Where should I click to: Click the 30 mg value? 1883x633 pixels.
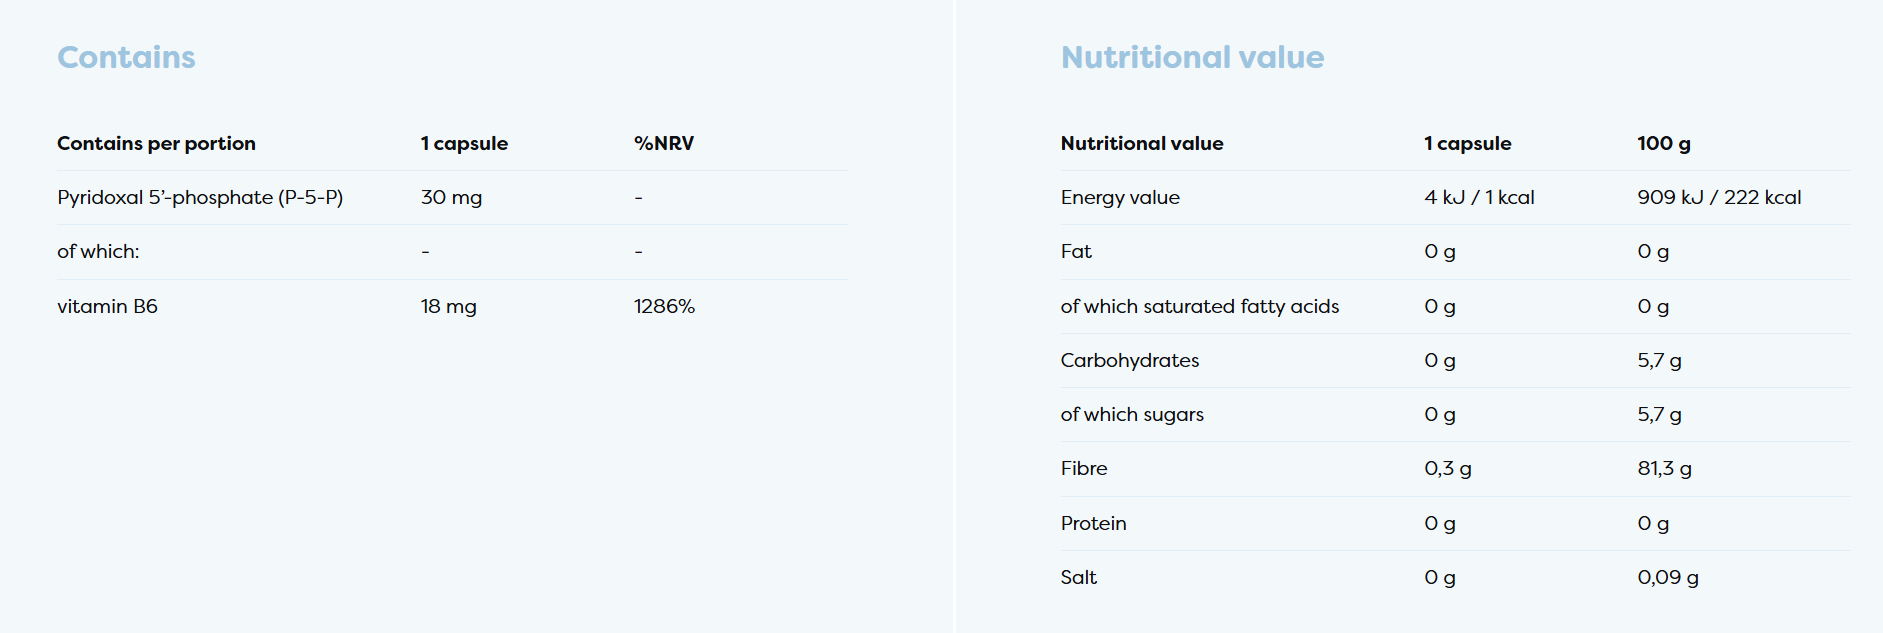click(451, 198)
